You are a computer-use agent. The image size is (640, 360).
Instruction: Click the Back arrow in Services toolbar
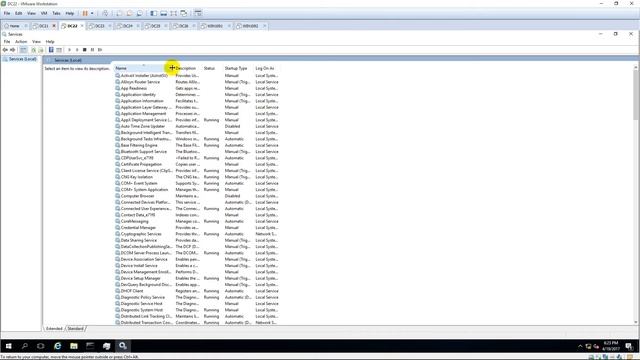[5, 50]
